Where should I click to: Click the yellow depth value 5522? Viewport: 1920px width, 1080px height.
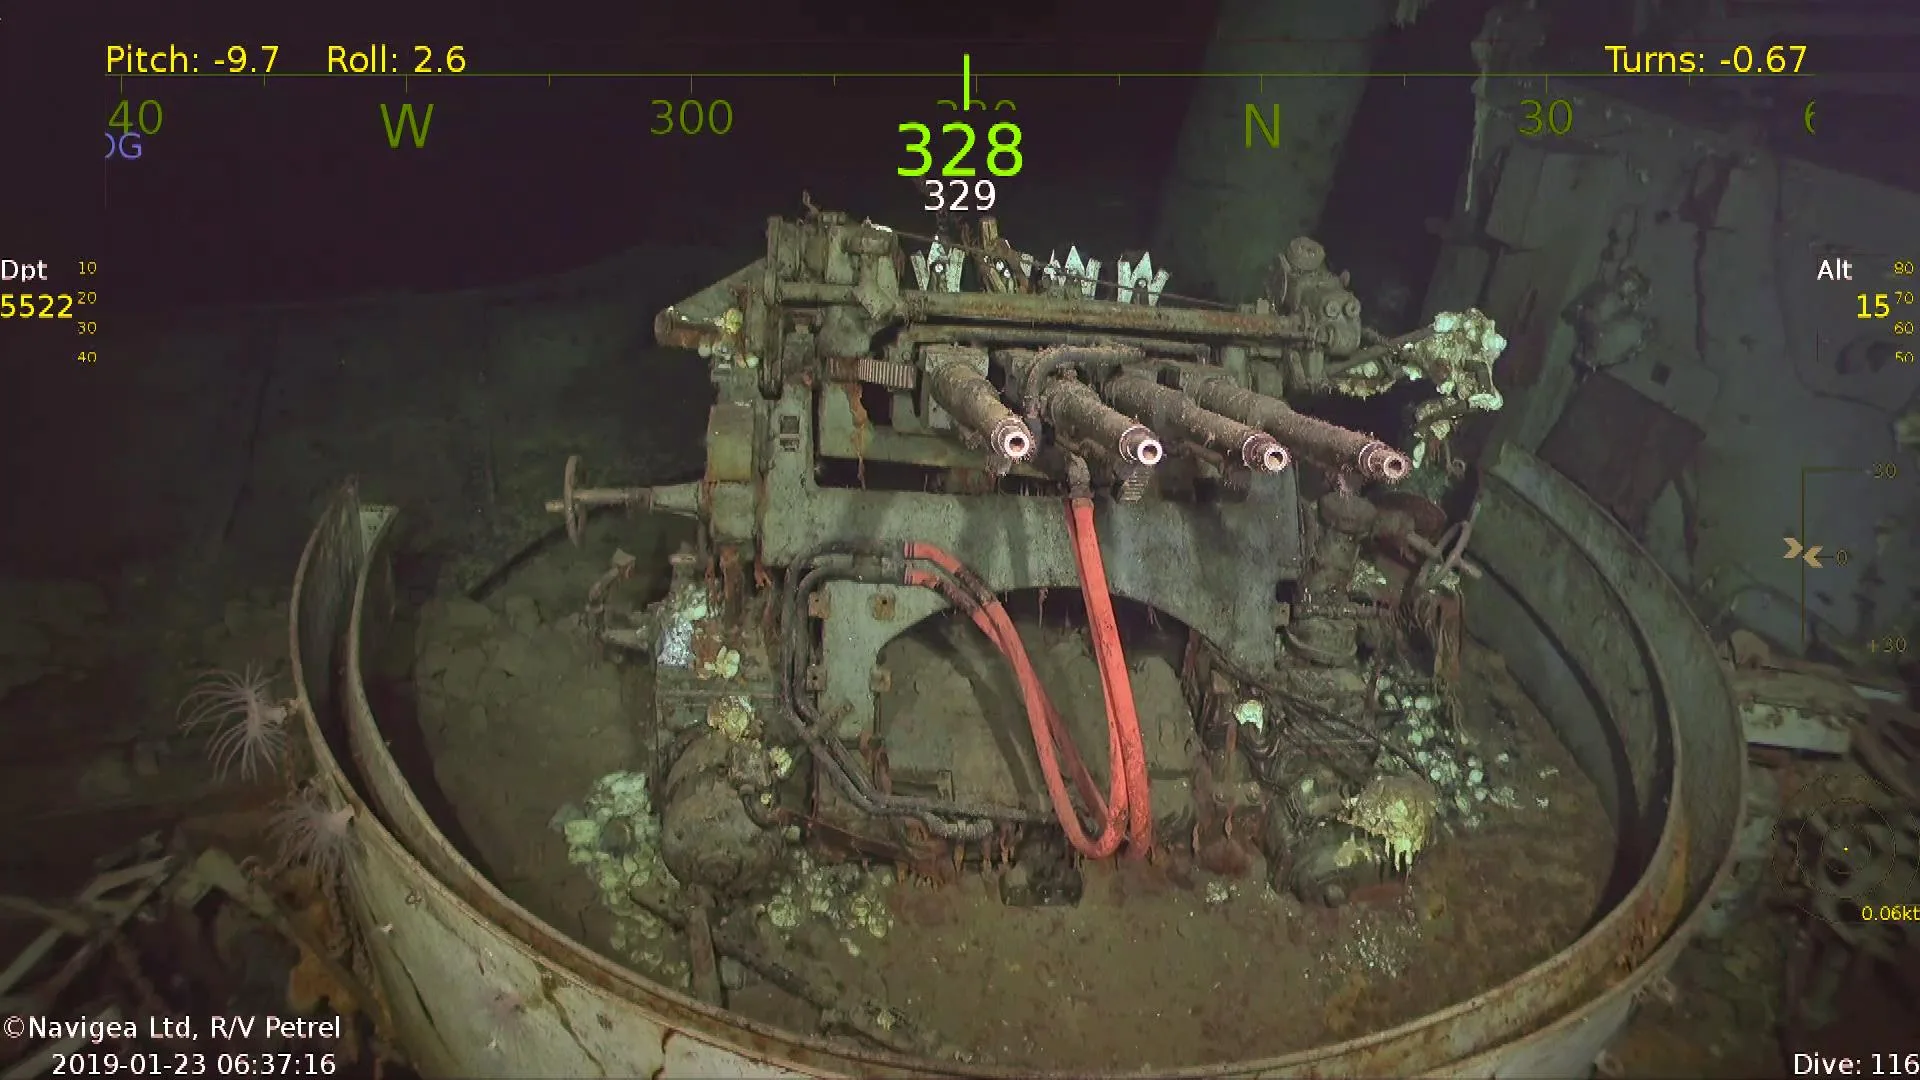37,307
